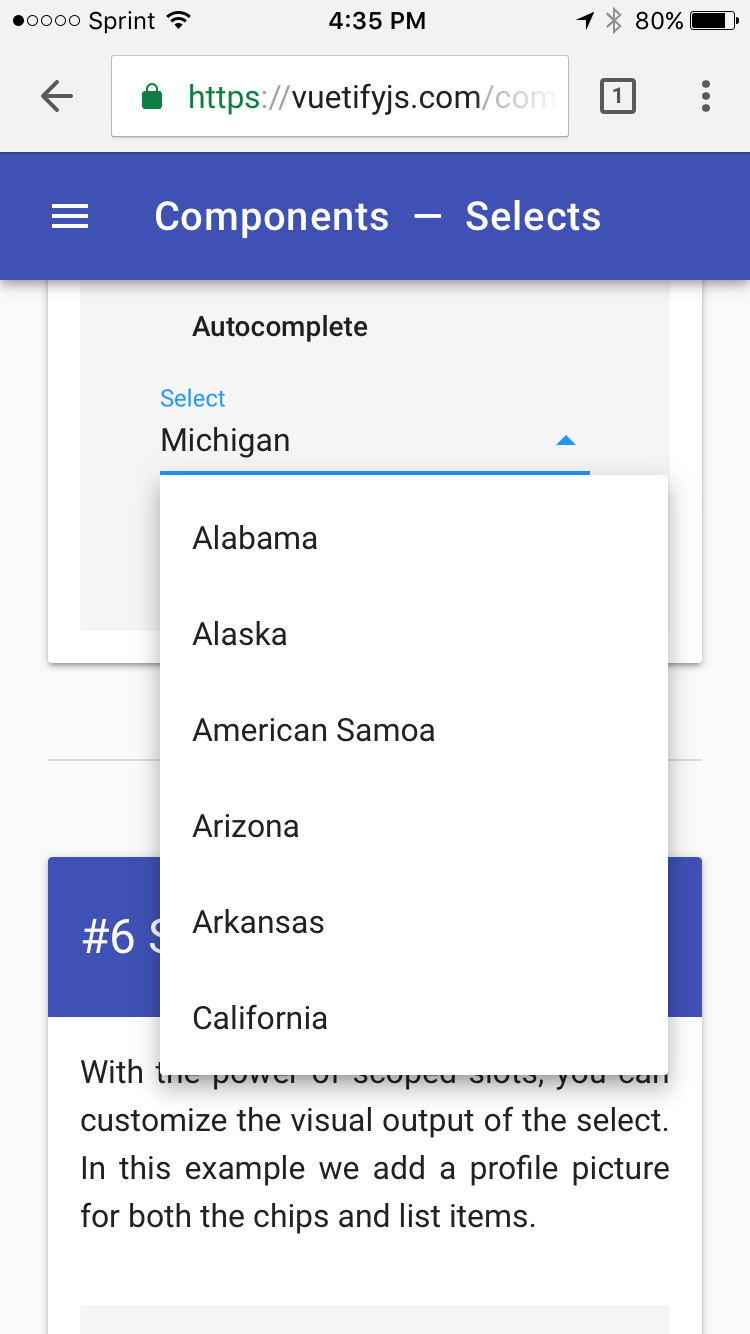Tap the back navigation arrow
The image size is (750, 1334).
(x=57, y=96)
